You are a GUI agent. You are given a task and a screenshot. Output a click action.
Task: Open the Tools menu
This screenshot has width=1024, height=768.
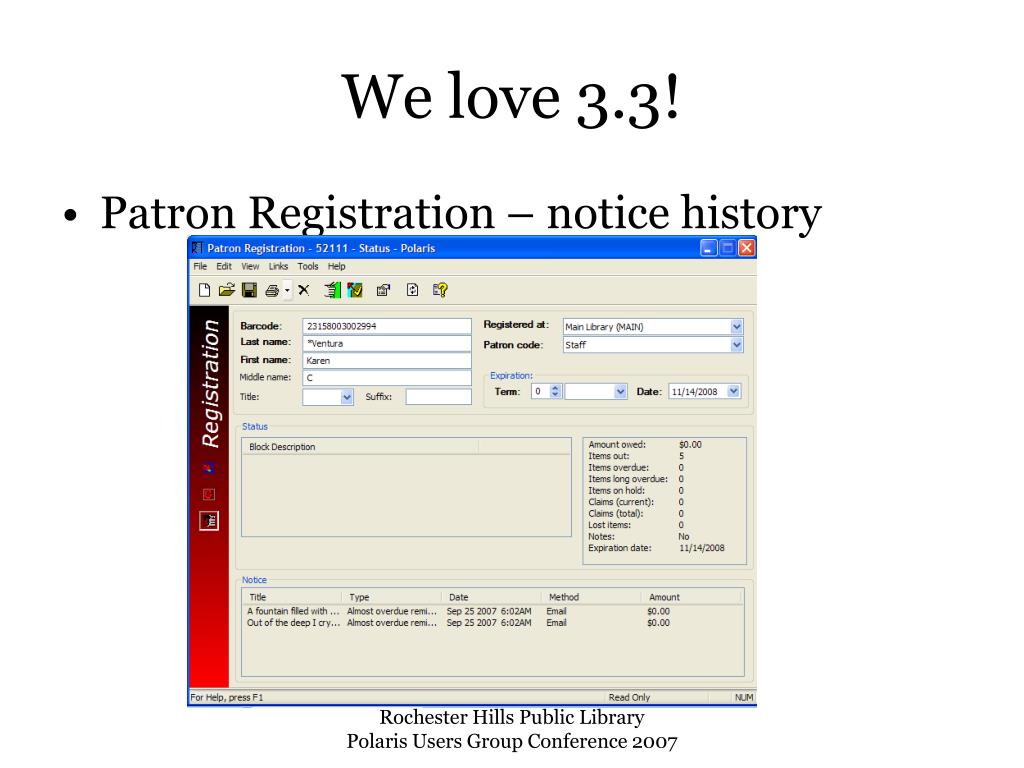(308, 266)
